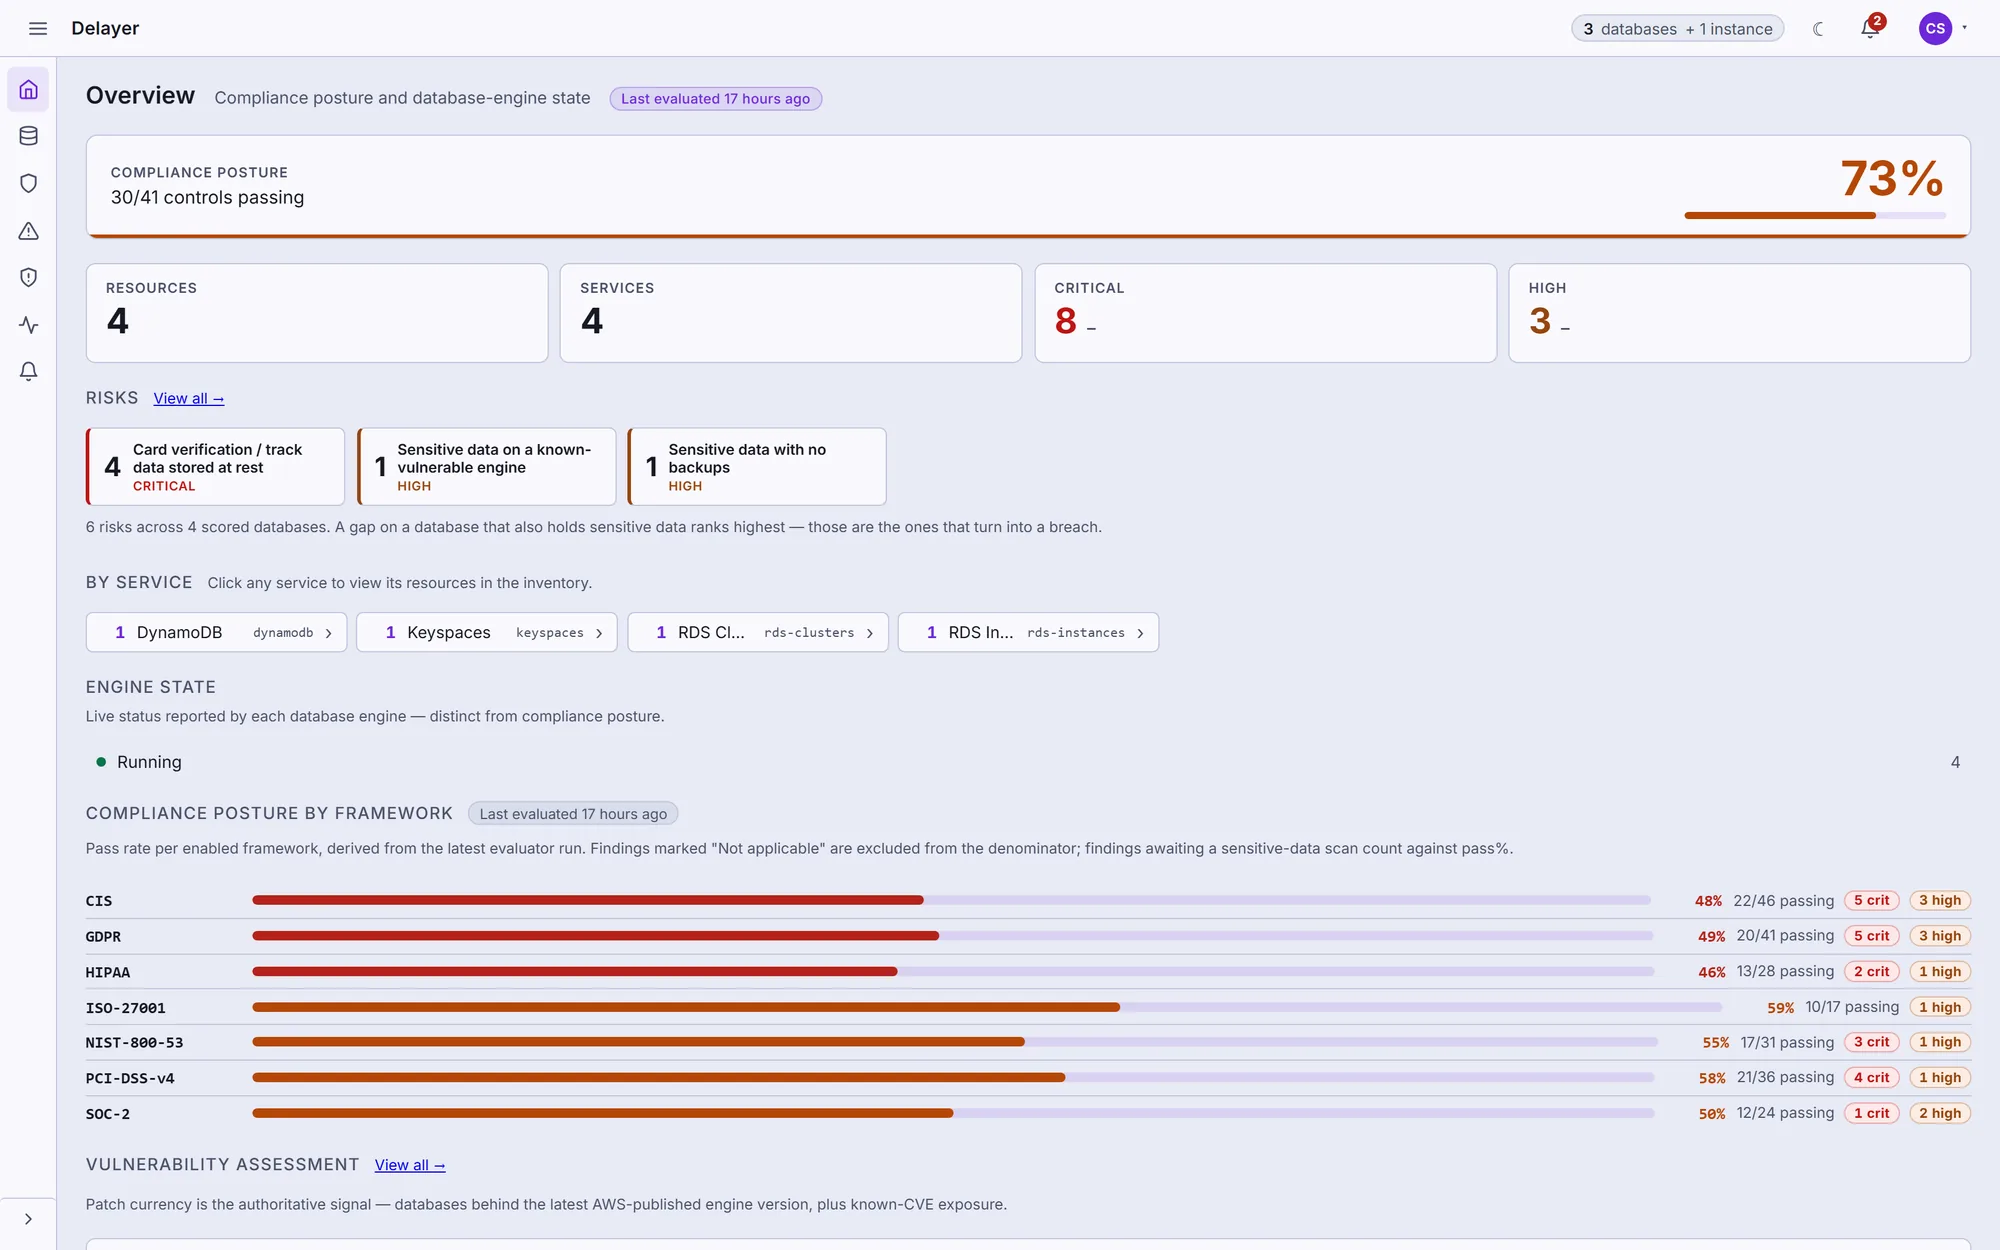Click SOC-2 2 high badge
2000x1250 pixels.
[x=1940, y=1113]
